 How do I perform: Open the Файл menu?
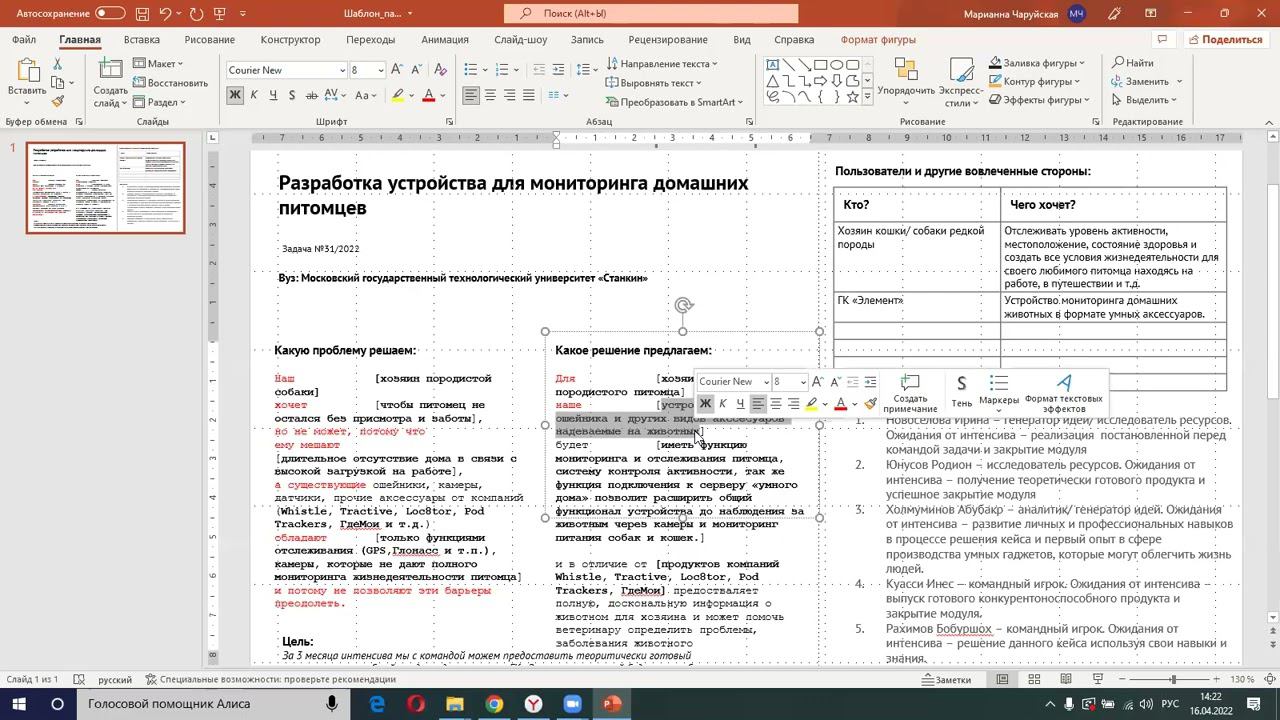click(24, 40)
